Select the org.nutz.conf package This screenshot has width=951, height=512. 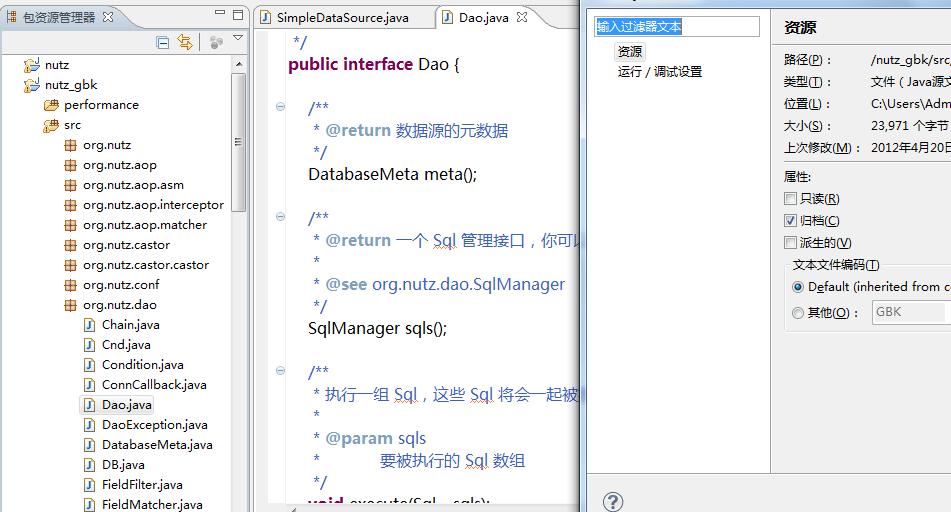pyautogui.click(x=121, y=285)
